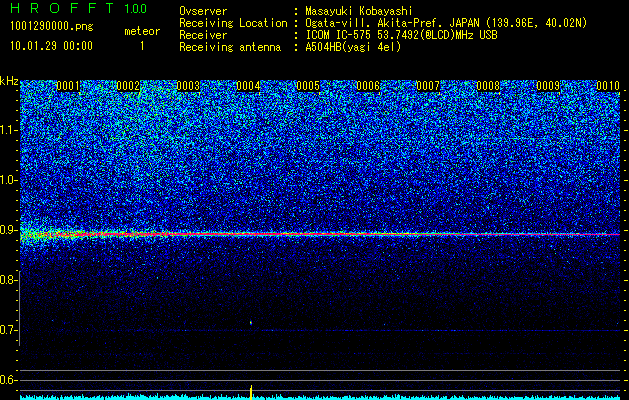629x400 pixels.
Task: Click the Ovserver name Masayuki Kobayashi
Action: pyautogui.click(x=359, y=11)
